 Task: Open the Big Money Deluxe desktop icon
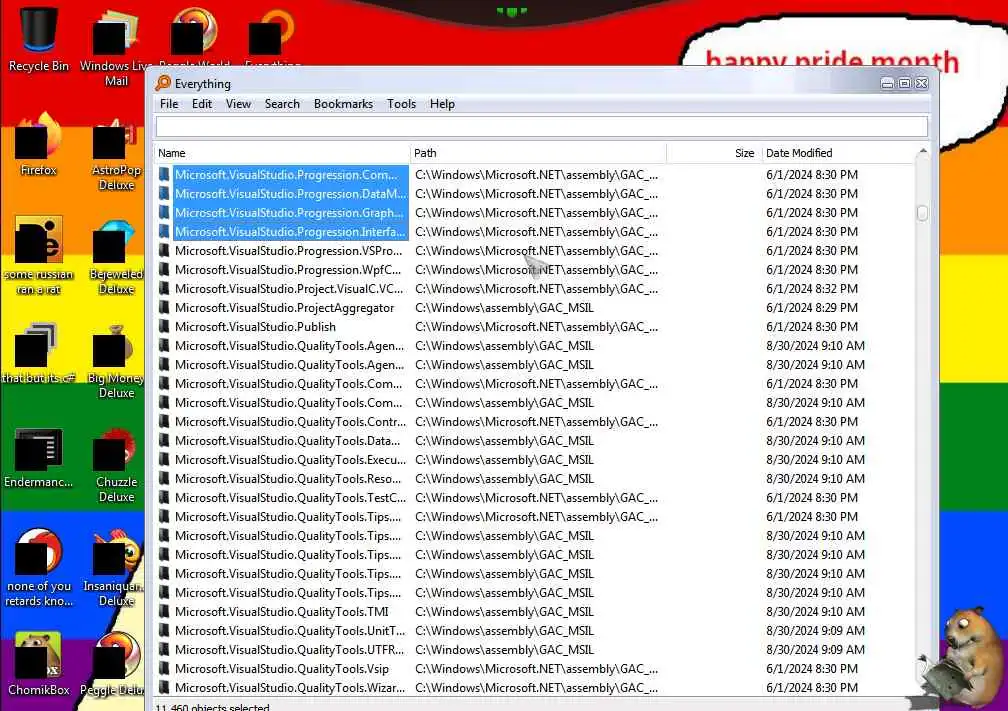pos(116,362)
